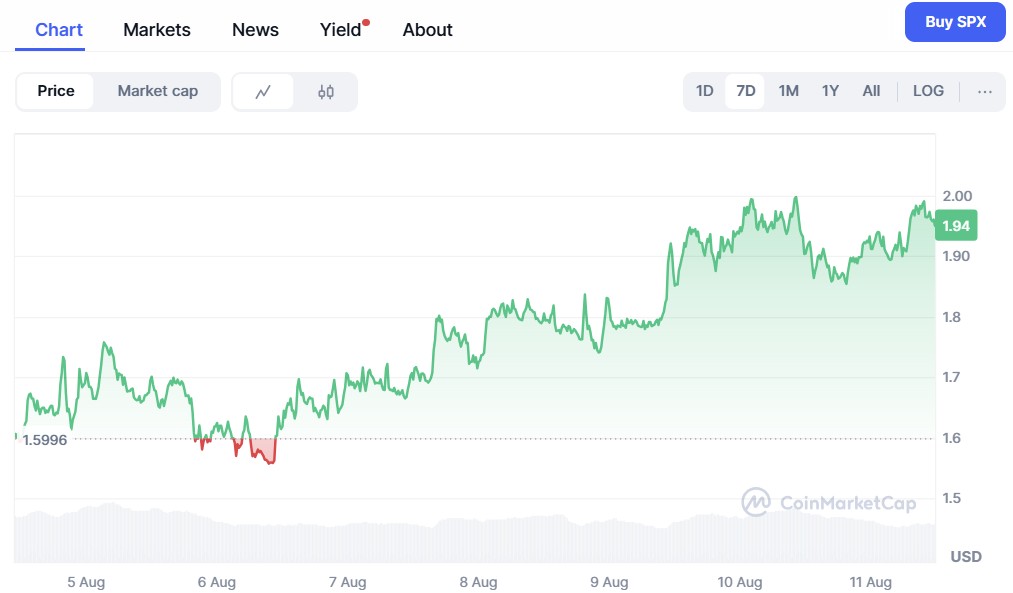
Task: Select 7D time range
Action: point(745,91)
